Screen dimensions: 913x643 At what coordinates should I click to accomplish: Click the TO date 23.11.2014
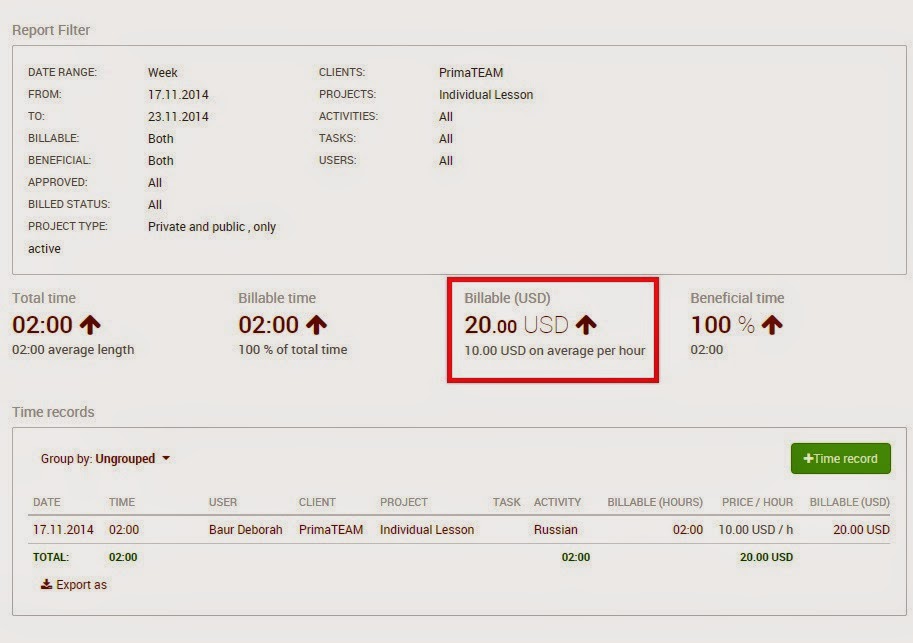click(178, 116)
